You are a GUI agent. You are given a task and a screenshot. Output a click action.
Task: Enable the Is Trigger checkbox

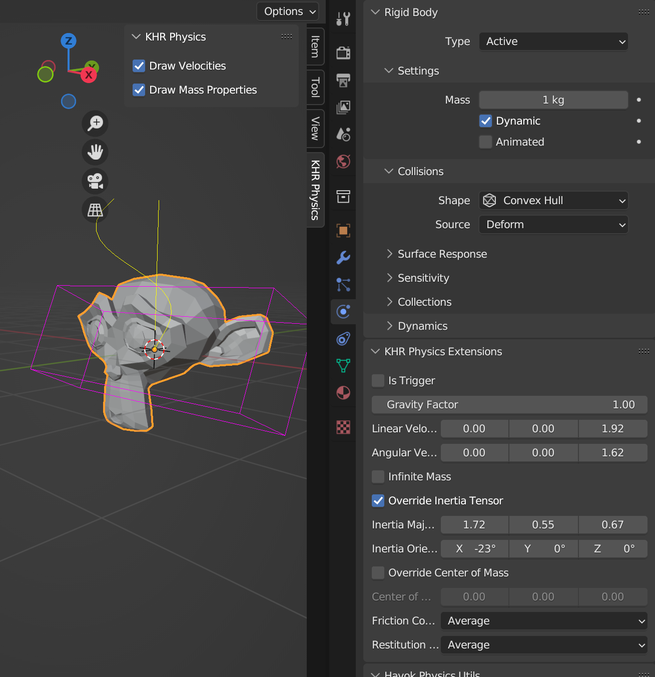(x=378, y=380)
